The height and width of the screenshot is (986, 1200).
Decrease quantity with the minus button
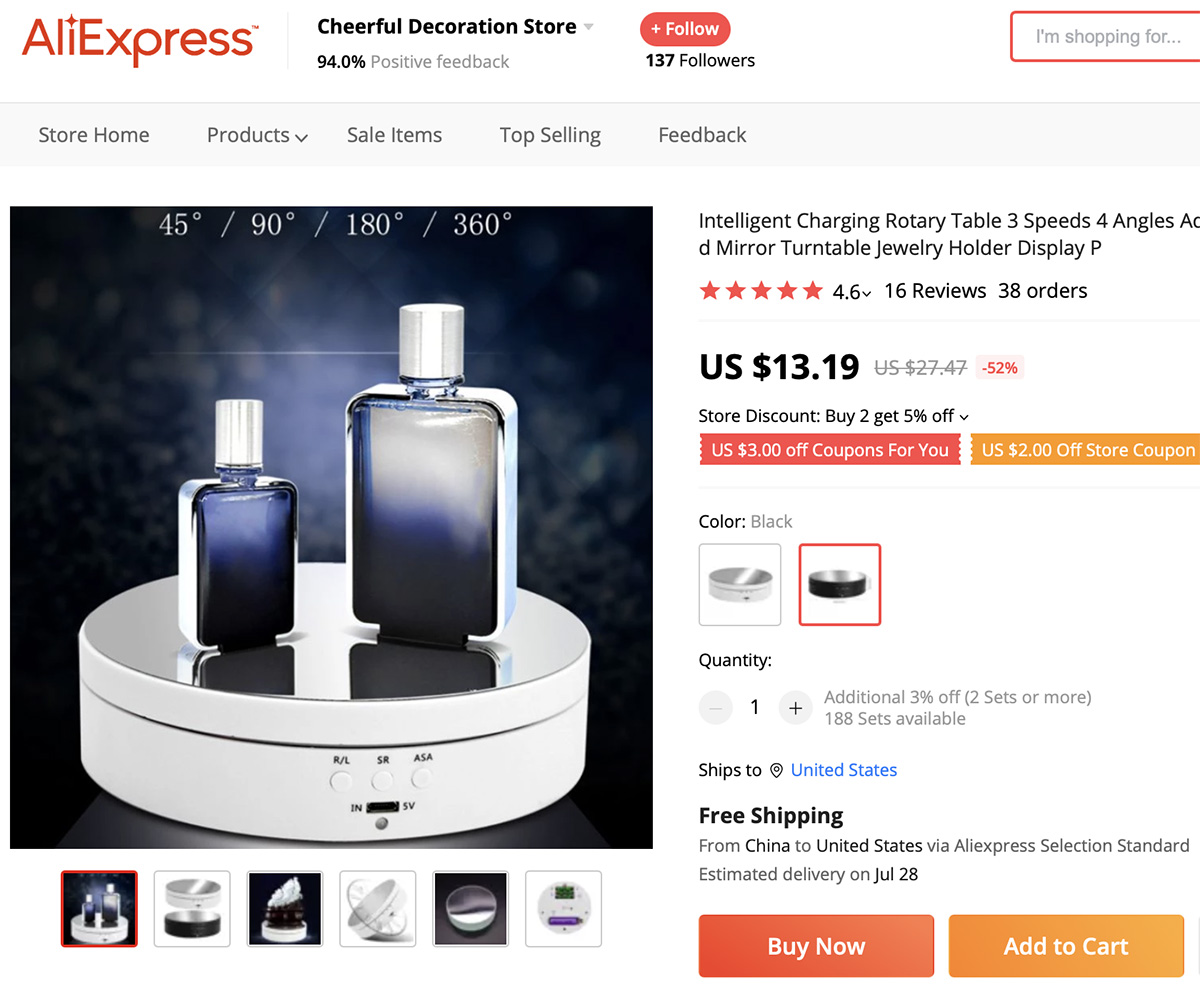715,708
